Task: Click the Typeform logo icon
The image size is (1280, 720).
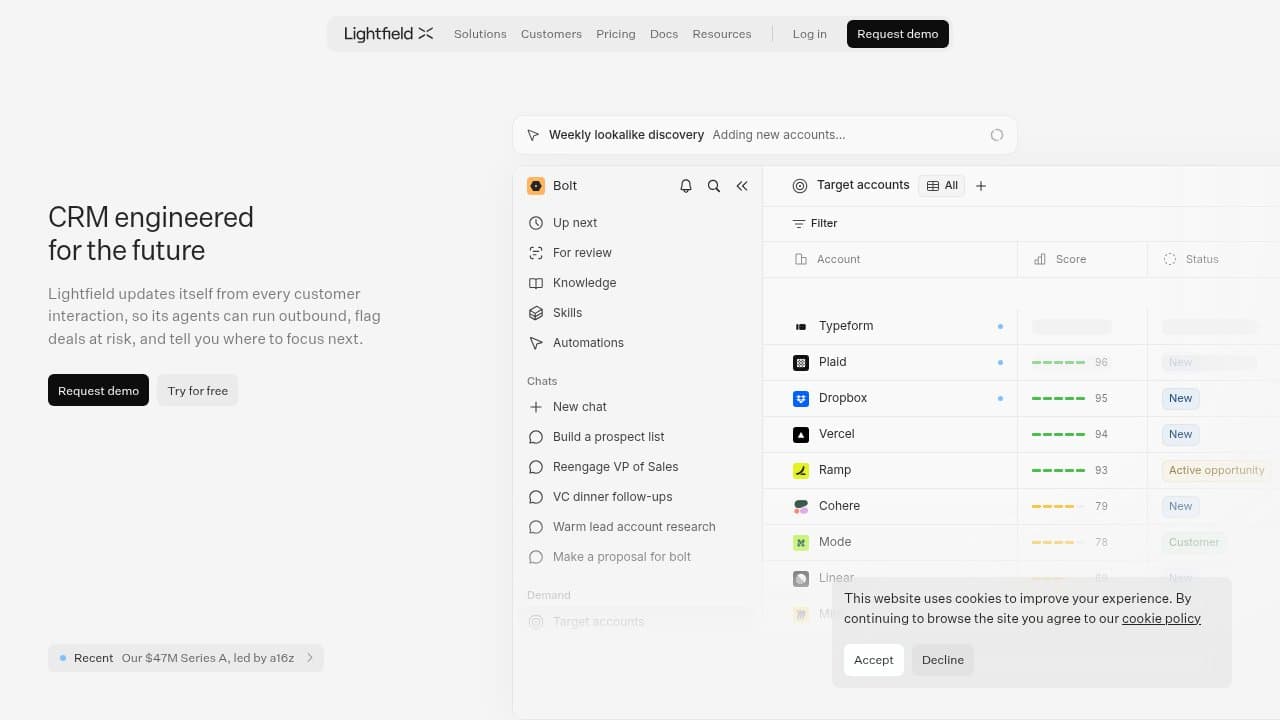Action: [801, 326]
